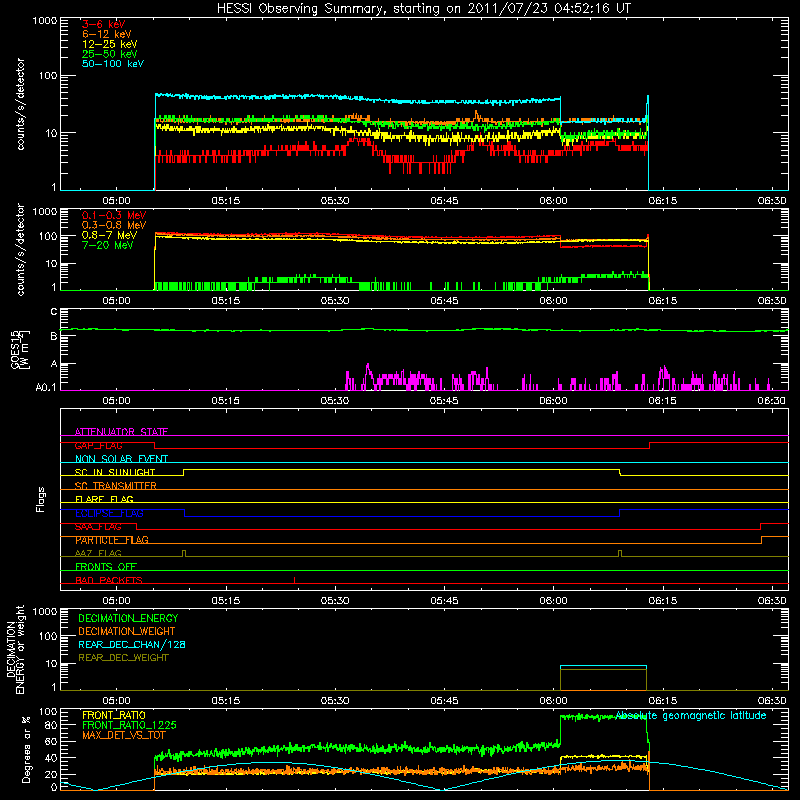Click the FLARE_FLAG label
The width and height of the screenshot is (800, 800).
[104, 499]
